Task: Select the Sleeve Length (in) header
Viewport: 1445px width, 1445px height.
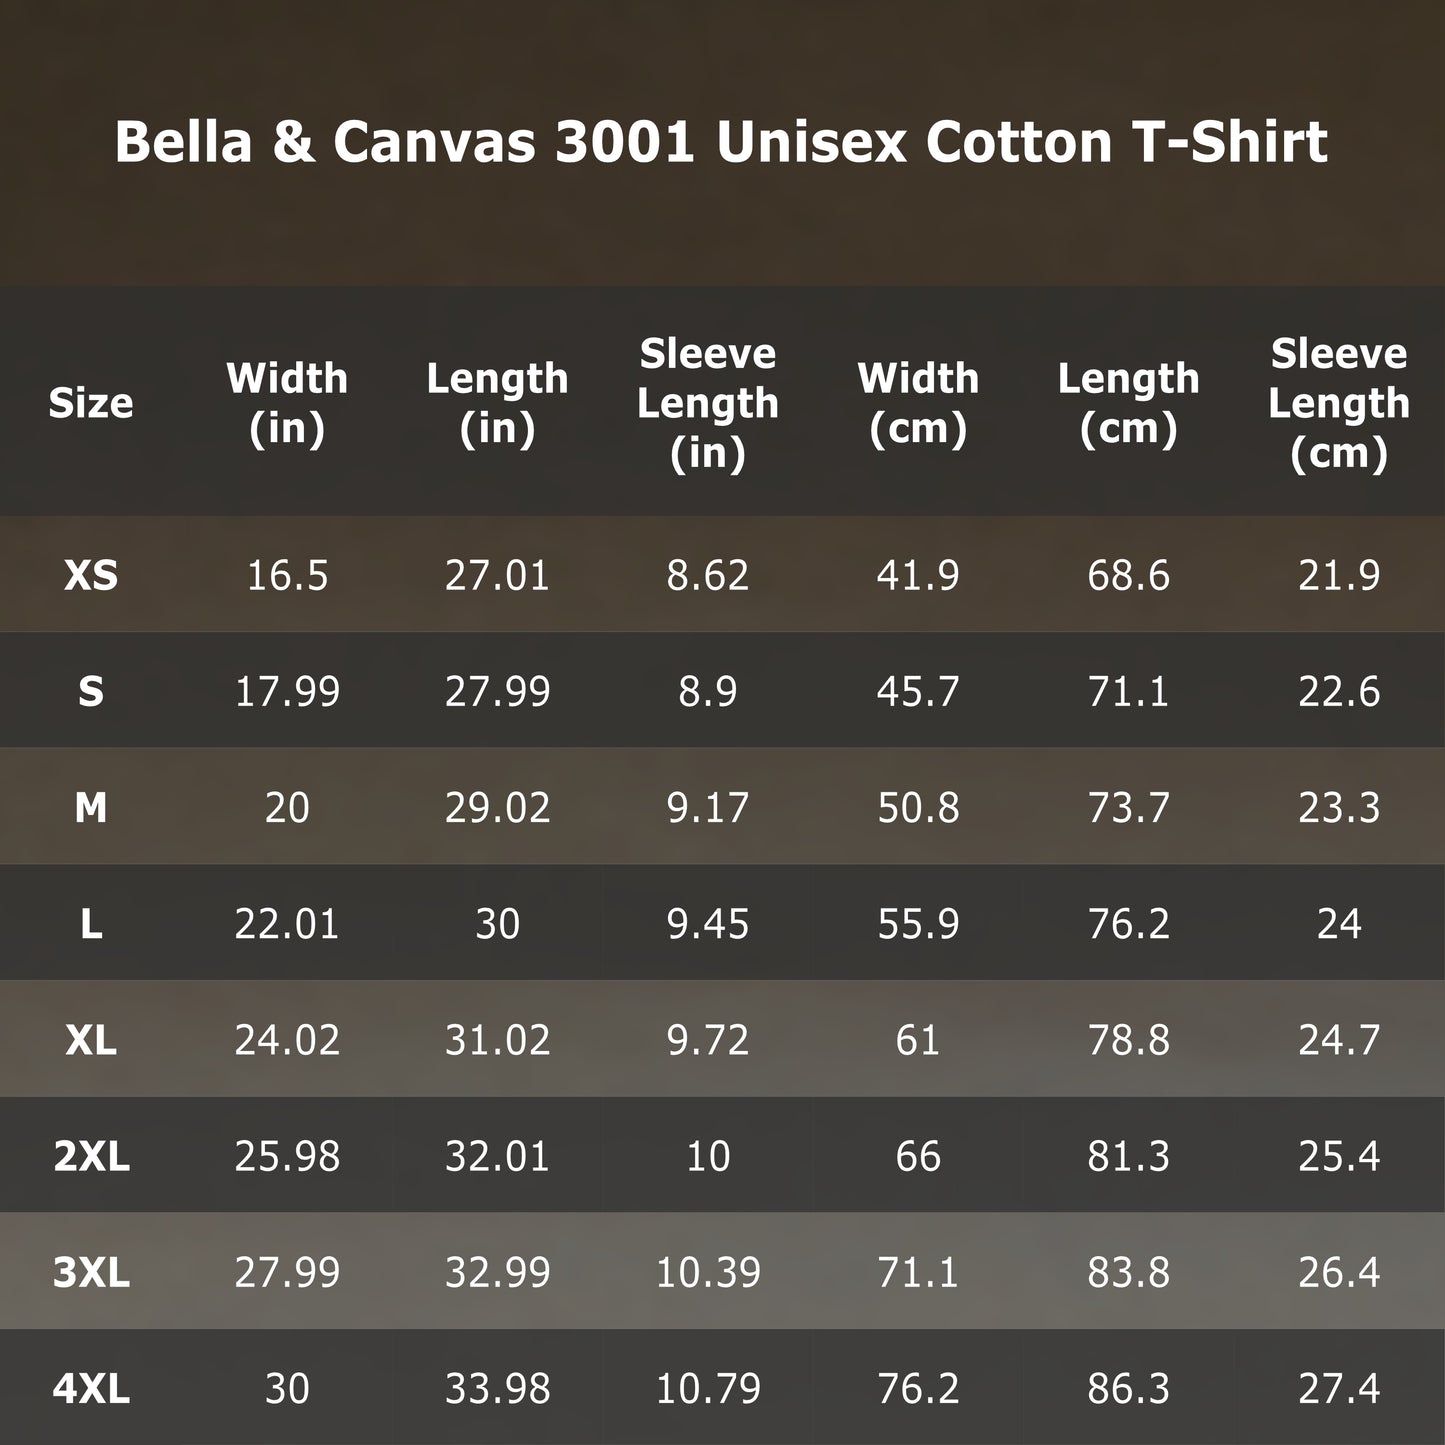Action: point(707,403)
